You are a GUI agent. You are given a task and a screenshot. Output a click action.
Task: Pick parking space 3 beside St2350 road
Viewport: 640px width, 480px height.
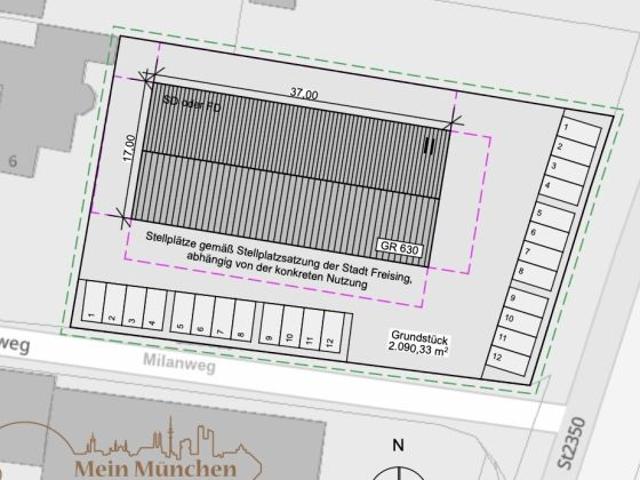[x=569, y=170]
